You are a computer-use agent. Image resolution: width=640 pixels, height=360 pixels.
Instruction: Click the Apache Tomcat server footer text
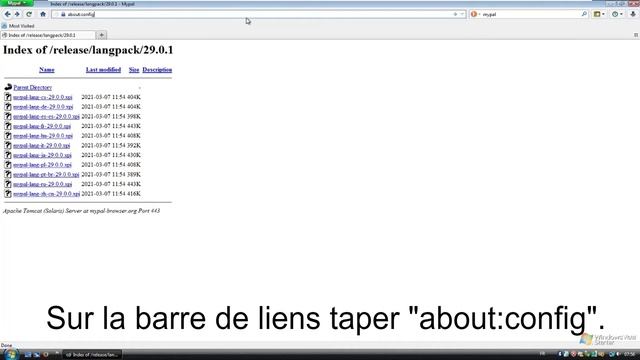pos(82,211)
